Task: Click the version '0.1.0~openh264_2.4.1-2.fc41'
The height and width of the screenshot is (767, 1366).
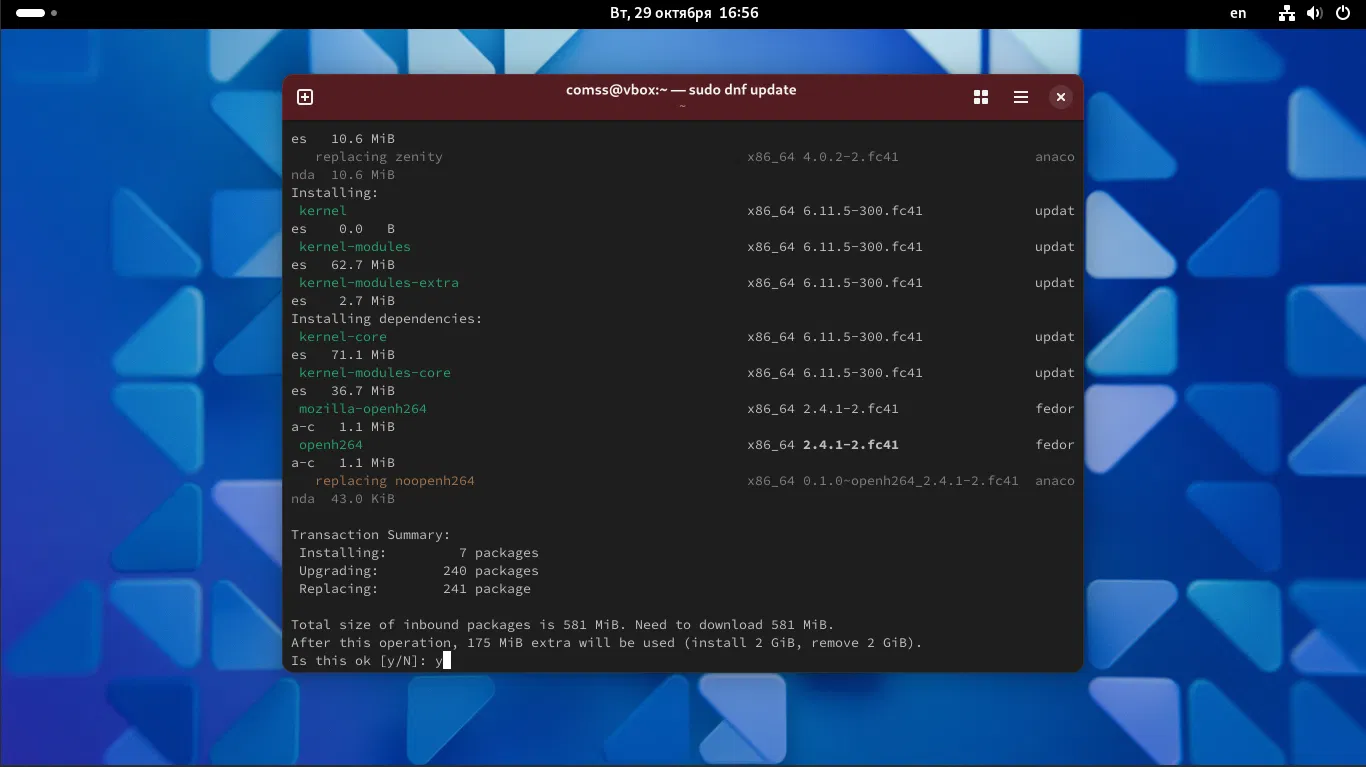Action: coord(911,481)
